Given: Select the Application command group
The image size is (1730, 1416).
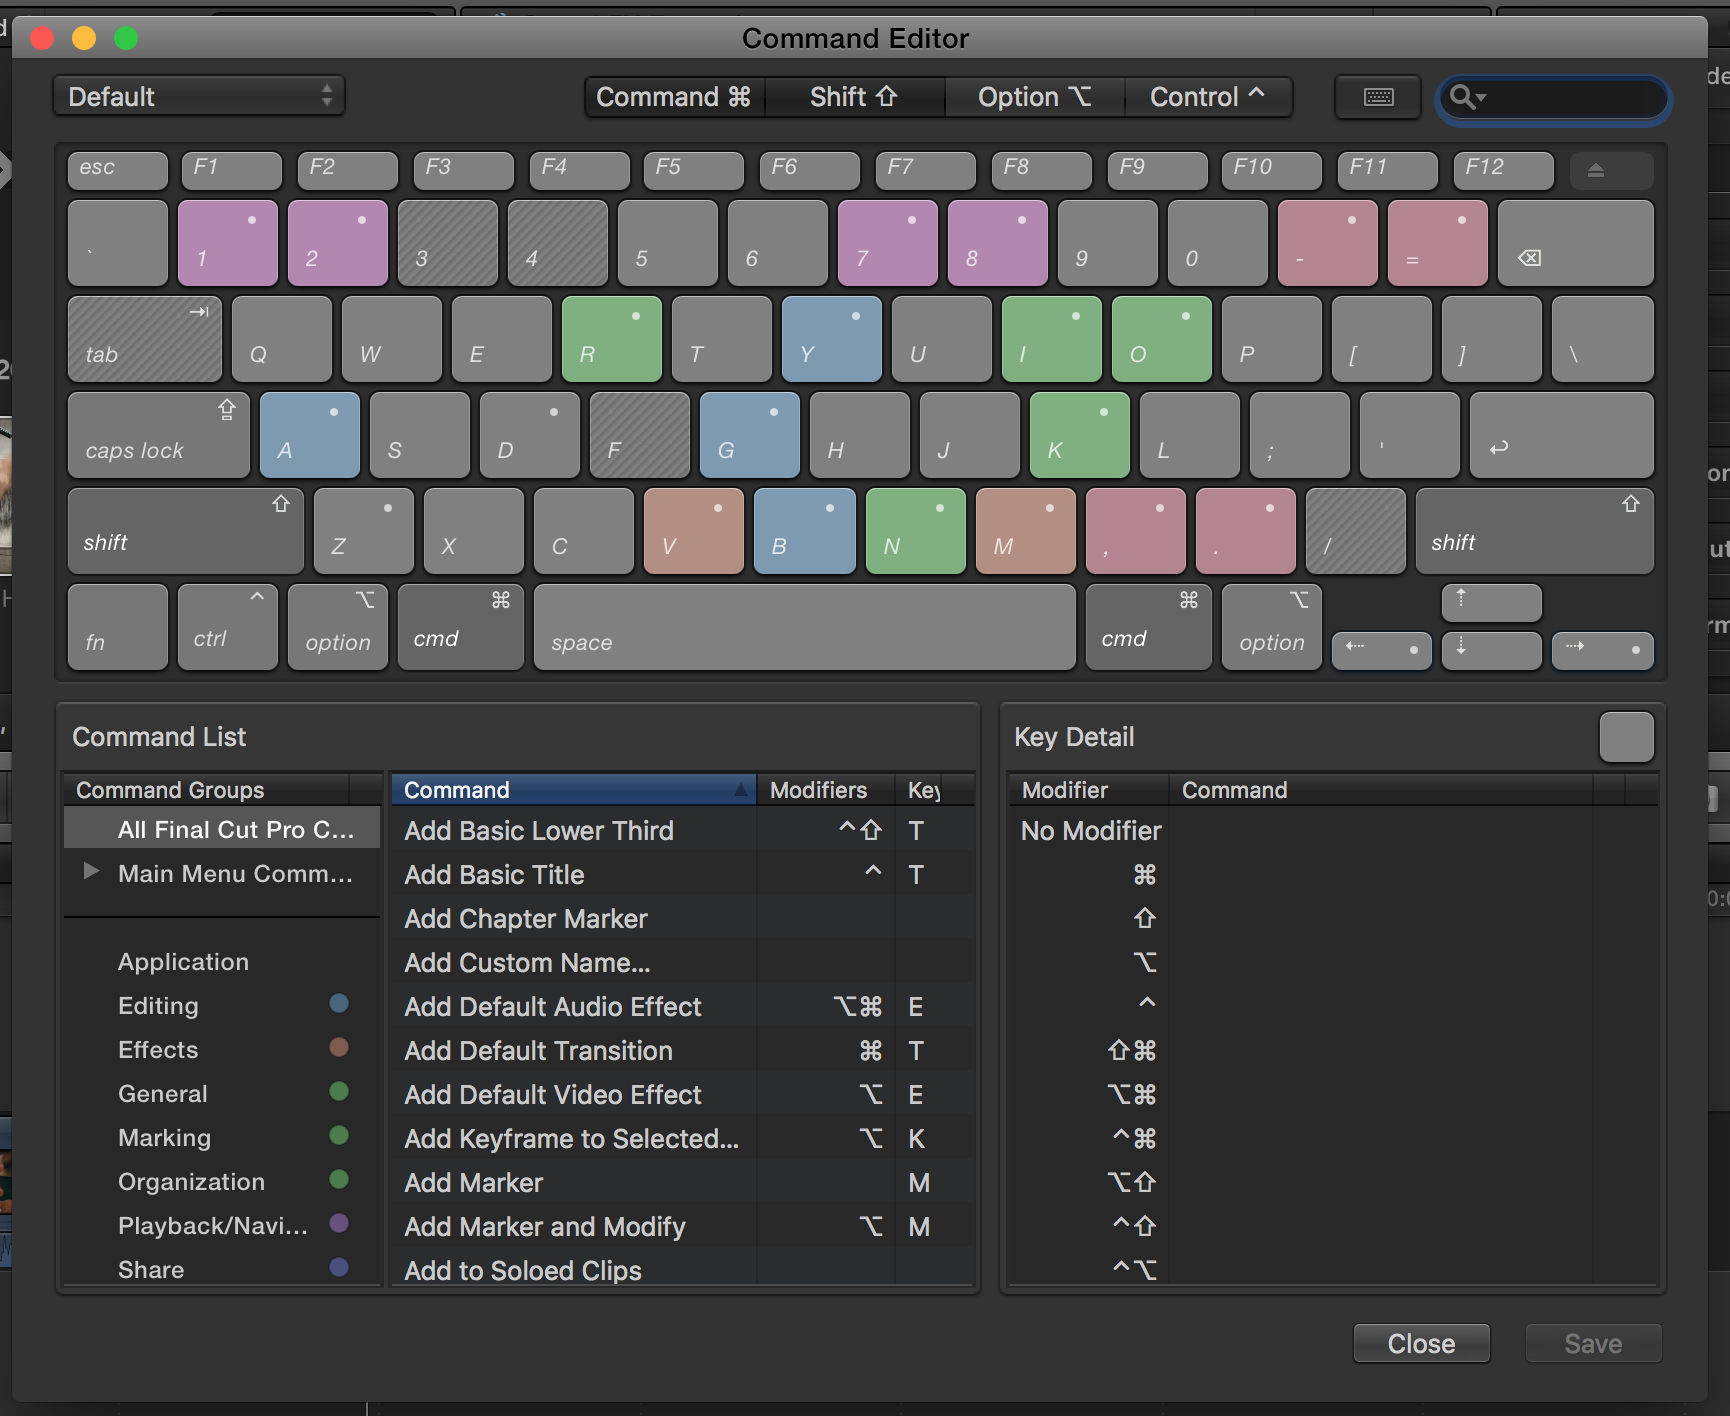Looking at the screenshot, I should tap(221, 962).
